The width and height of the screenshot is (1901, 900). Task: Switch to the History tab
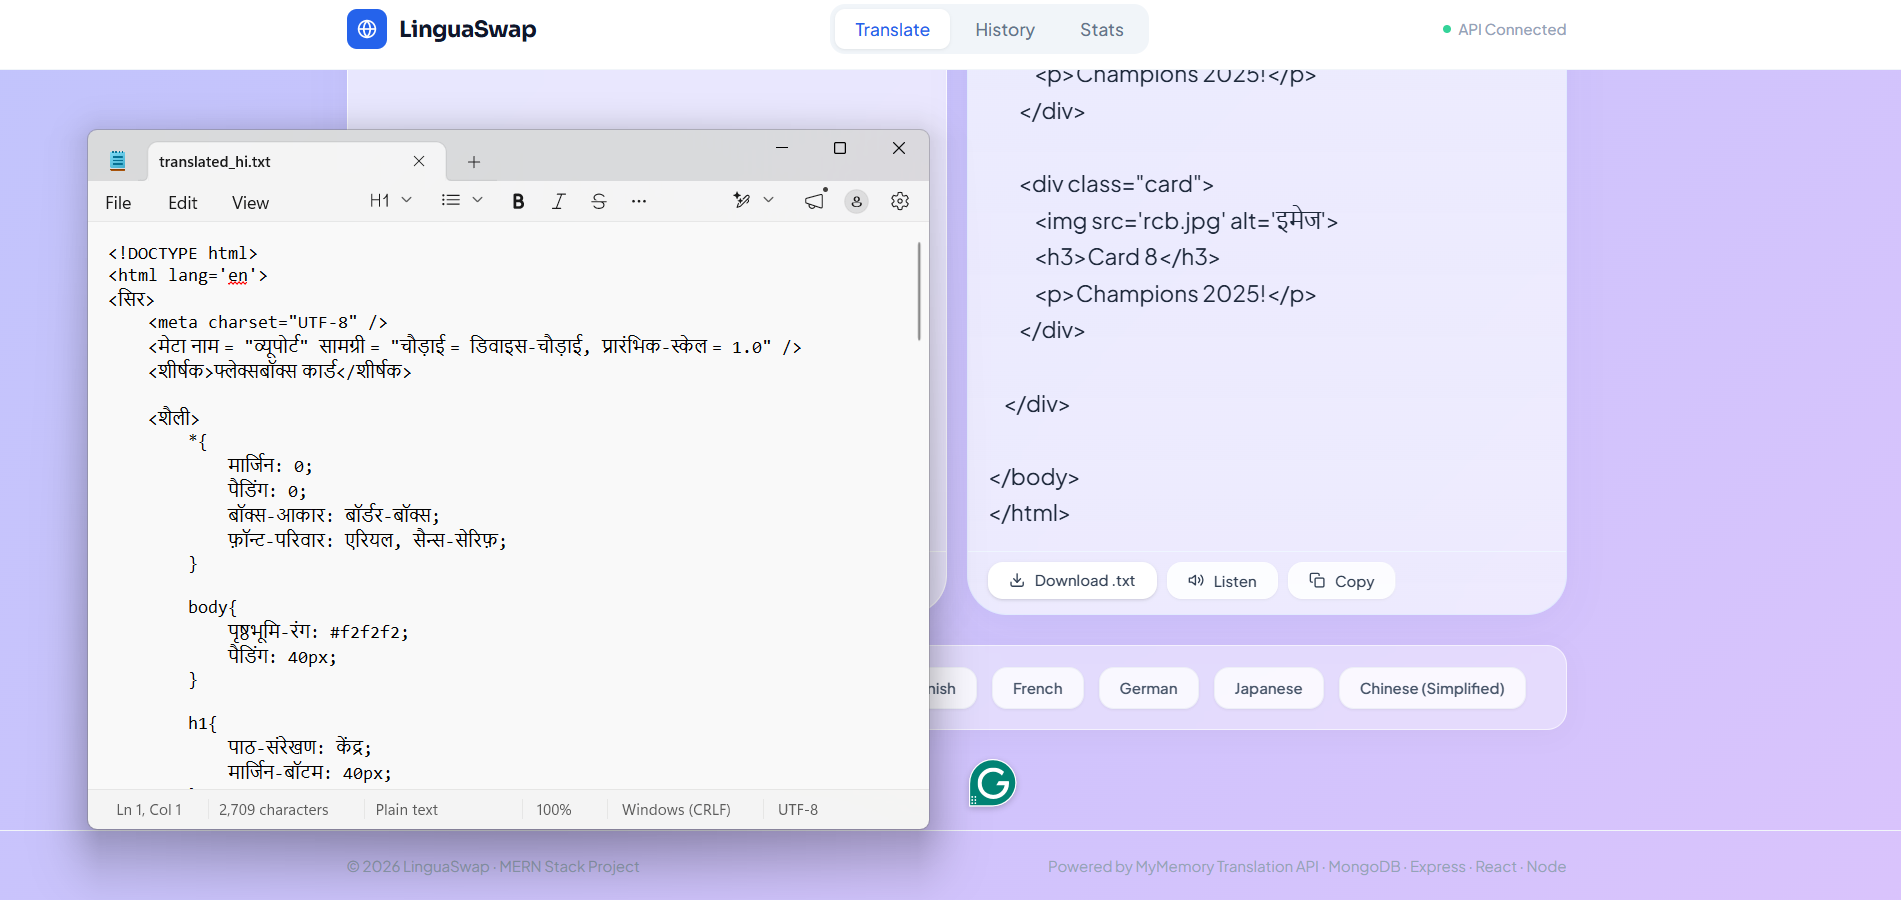coord(1005,30)
